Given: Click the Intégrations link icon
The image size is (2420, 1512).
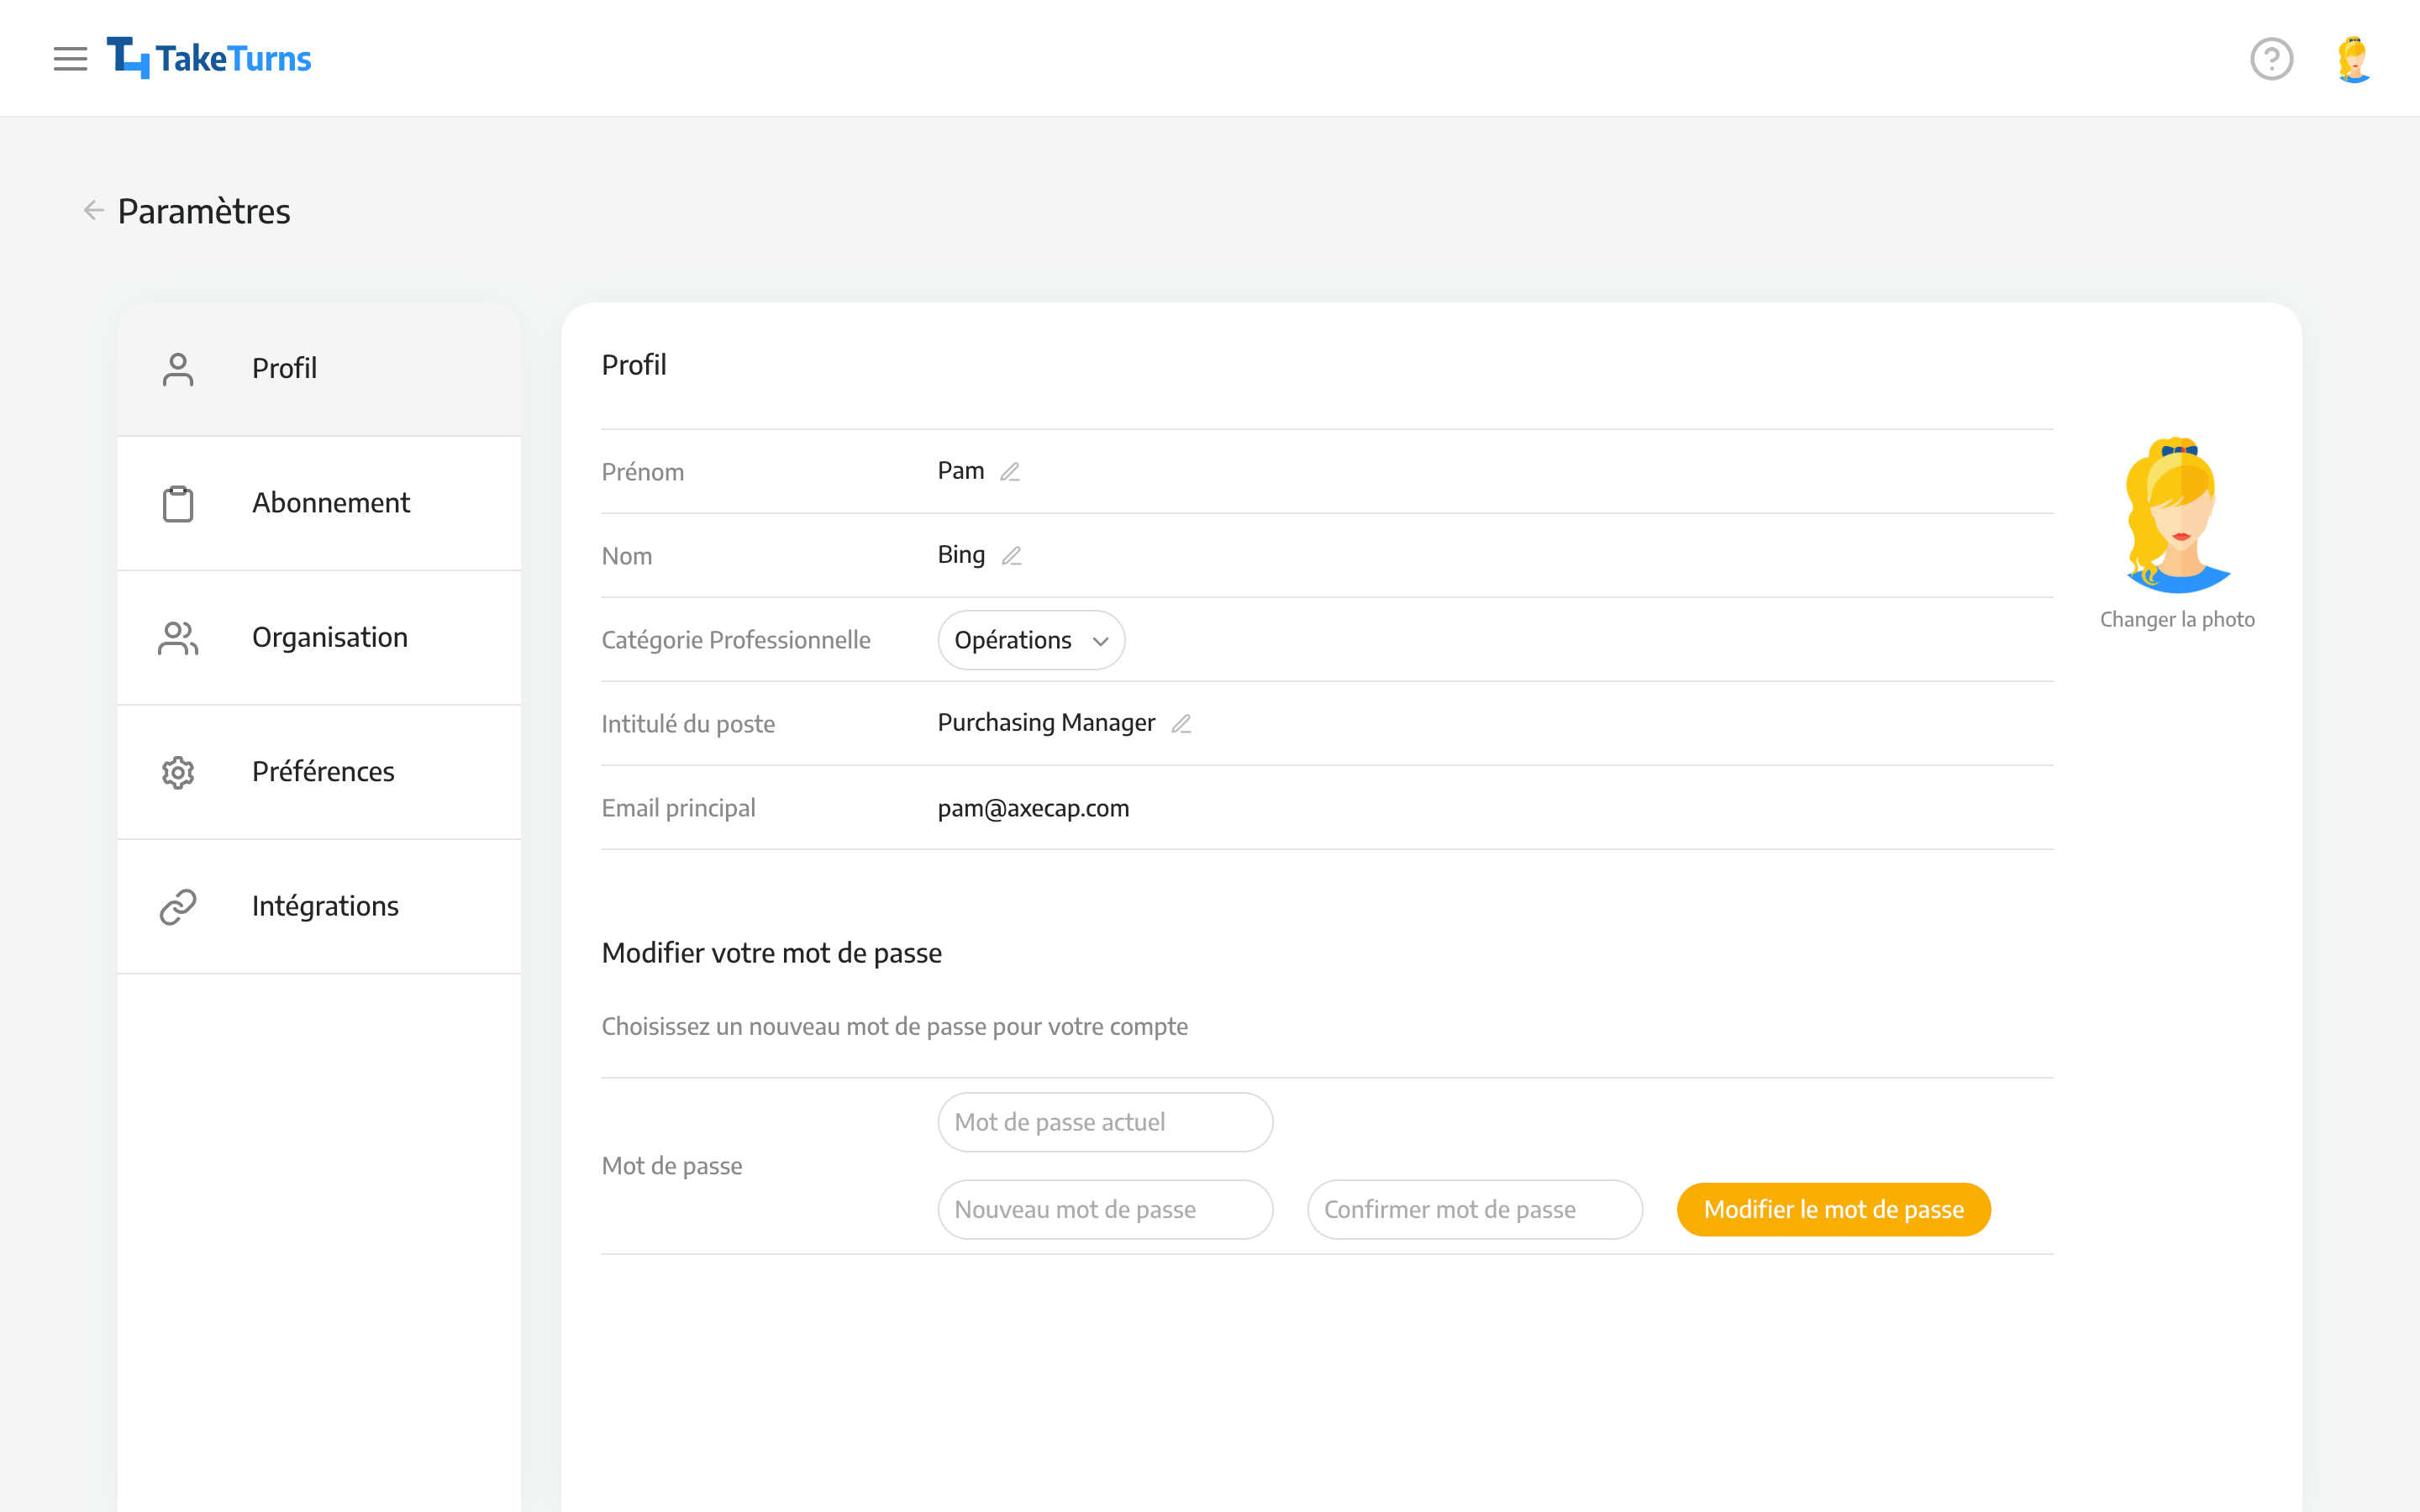Looking at the screenshot, I should coord(176,904).
